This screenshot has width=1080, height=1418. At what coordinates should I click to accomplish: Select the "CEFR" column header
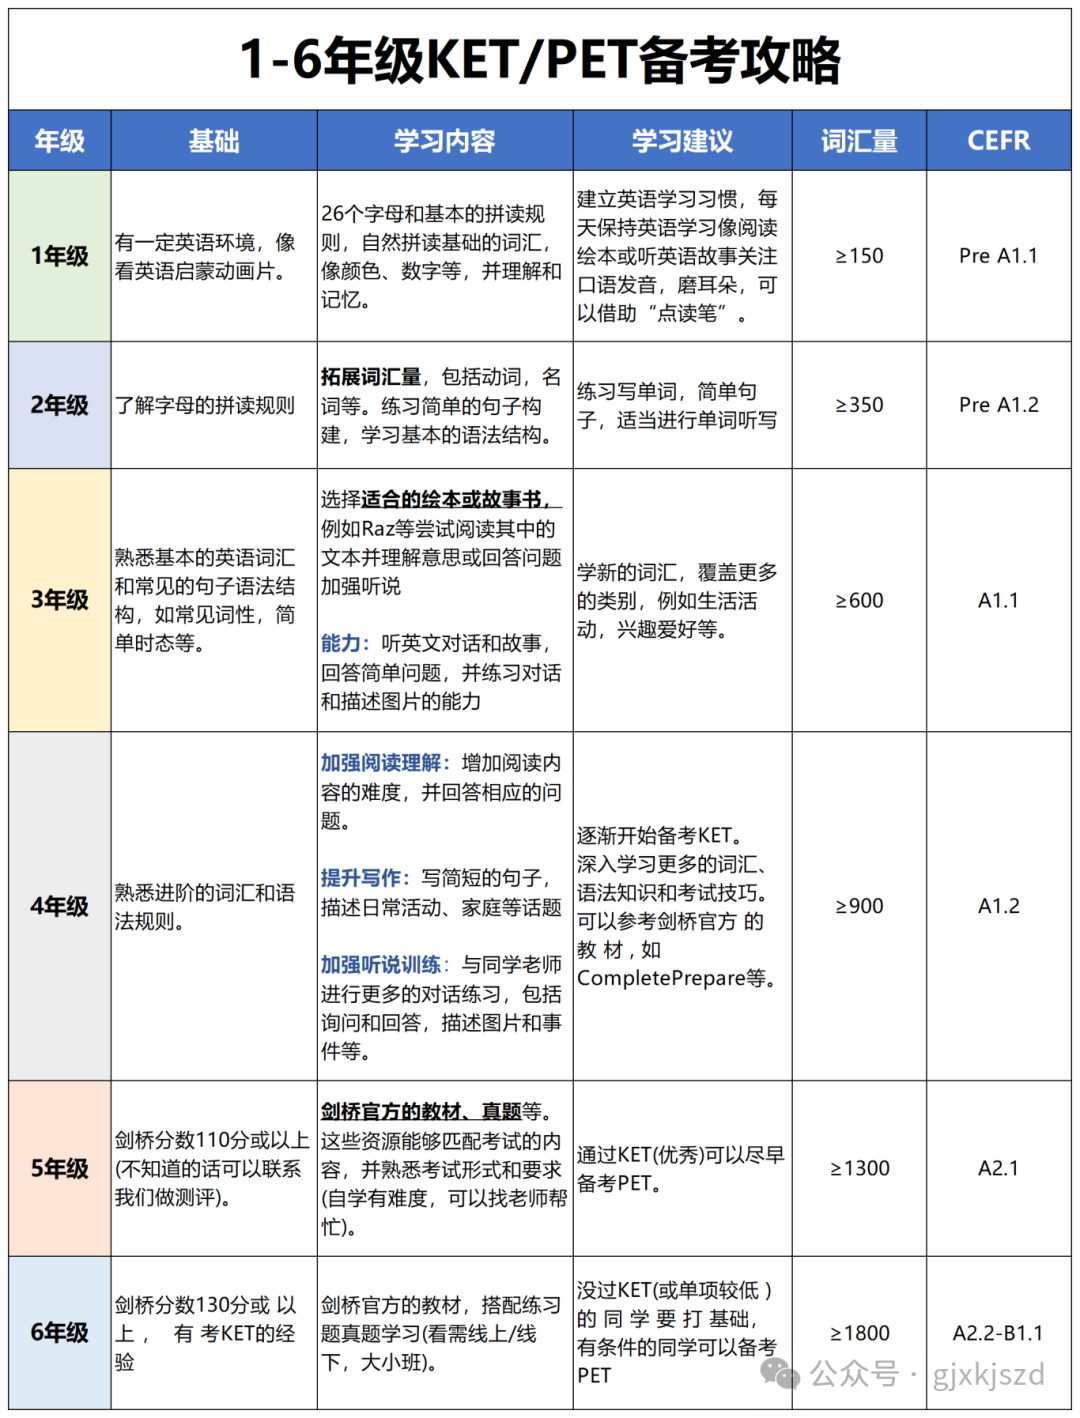click(999, 141)
